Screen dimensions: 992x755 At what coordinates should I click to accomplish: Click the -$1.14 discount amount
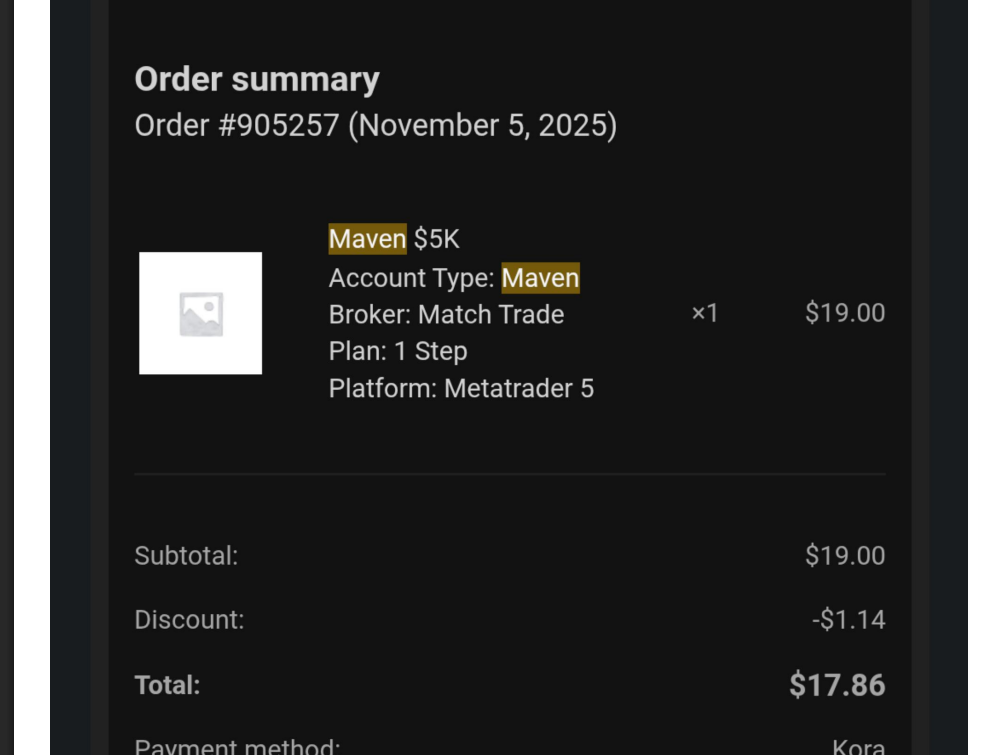point(848,620)
